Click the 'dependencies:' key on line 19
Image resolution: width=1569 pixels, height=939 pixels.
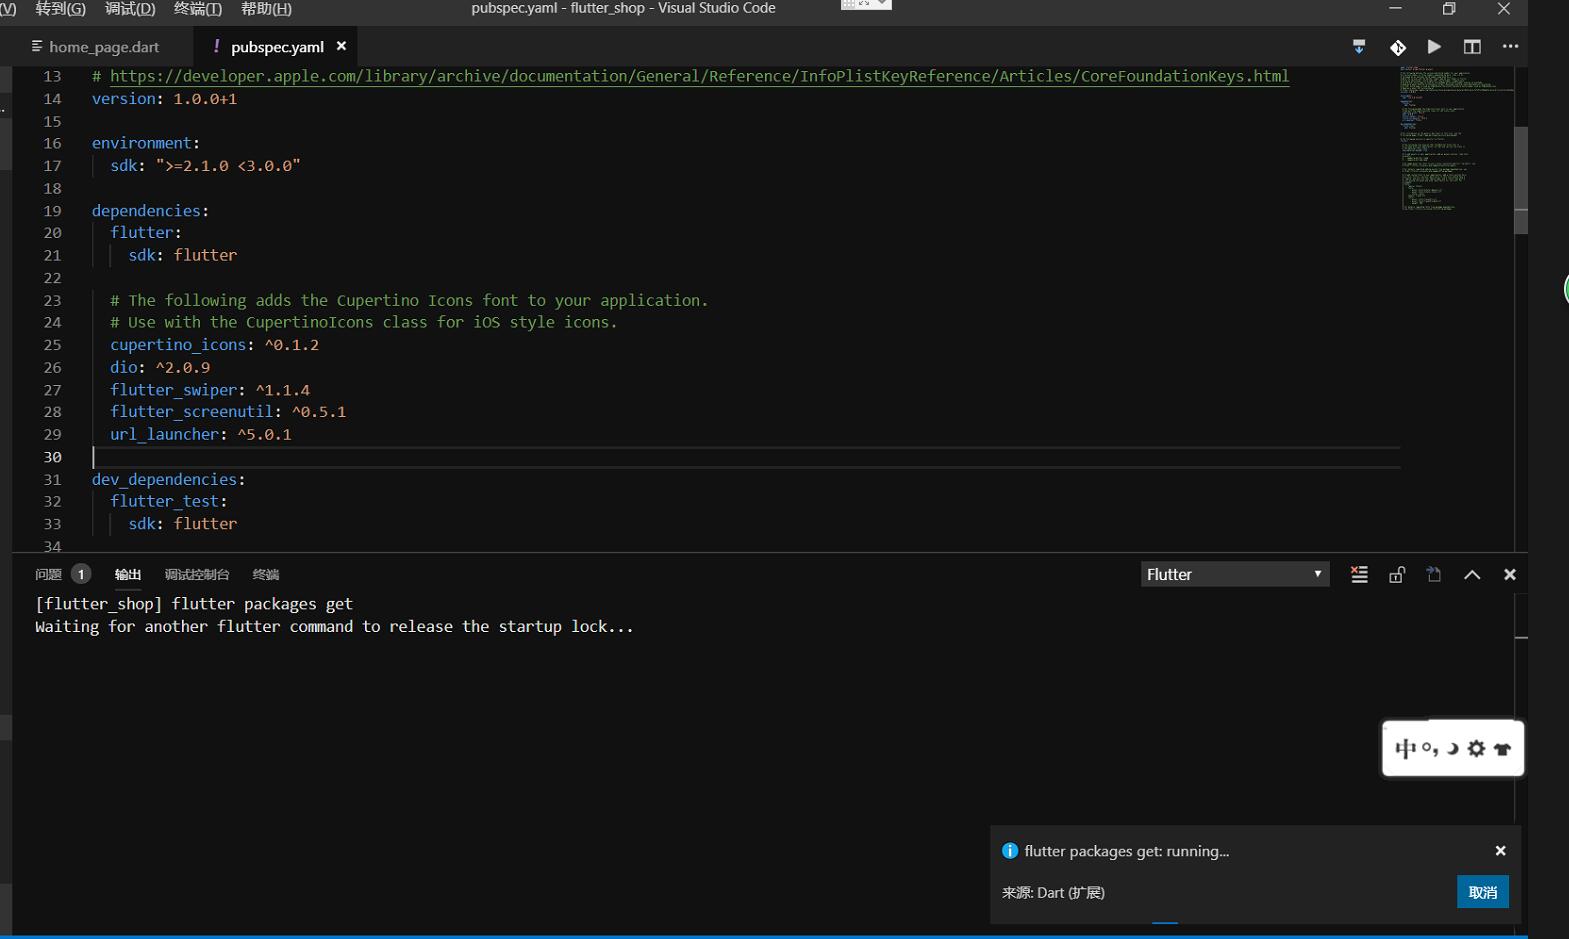point(150,211)
